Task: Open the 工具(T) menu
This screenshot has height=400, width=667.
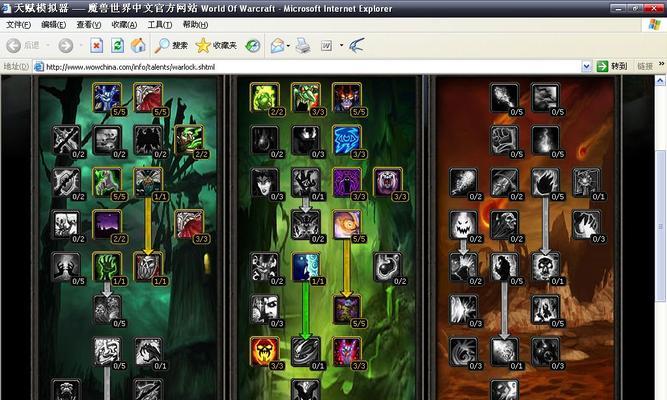Action: [159, 24]
